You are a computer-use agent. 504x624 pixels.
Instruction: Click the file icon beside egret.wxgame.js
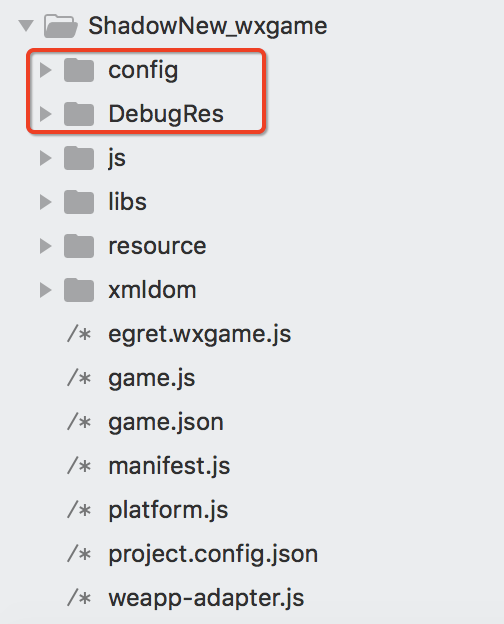pos(79,334)
